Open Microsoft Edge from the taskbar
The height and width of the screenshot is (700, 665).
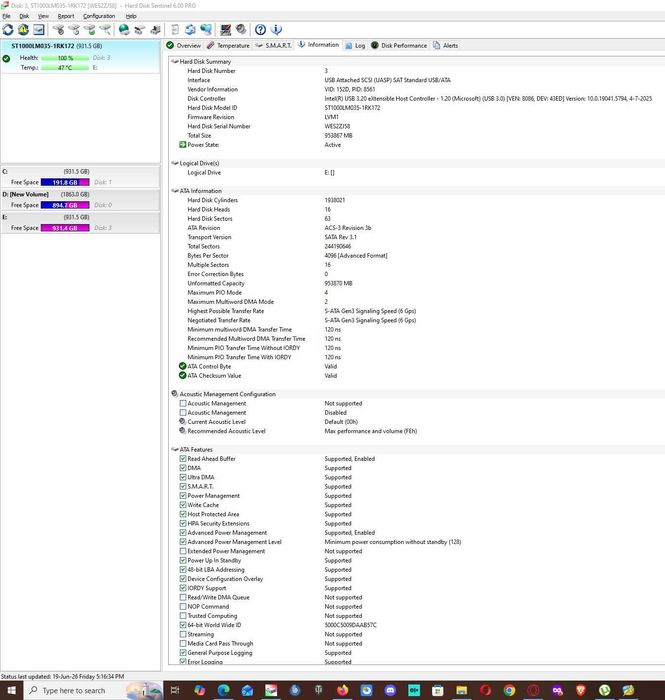click(224, 690)
